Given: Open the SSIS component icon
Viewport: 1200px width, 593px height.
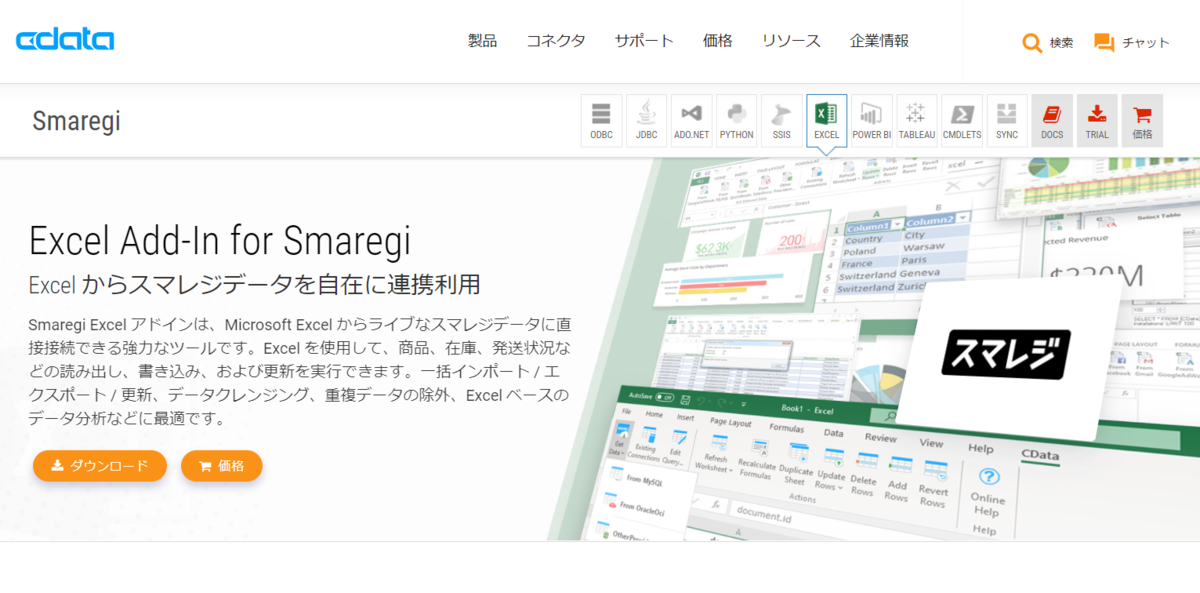Looking at the screenshot, I should [781, 121].
